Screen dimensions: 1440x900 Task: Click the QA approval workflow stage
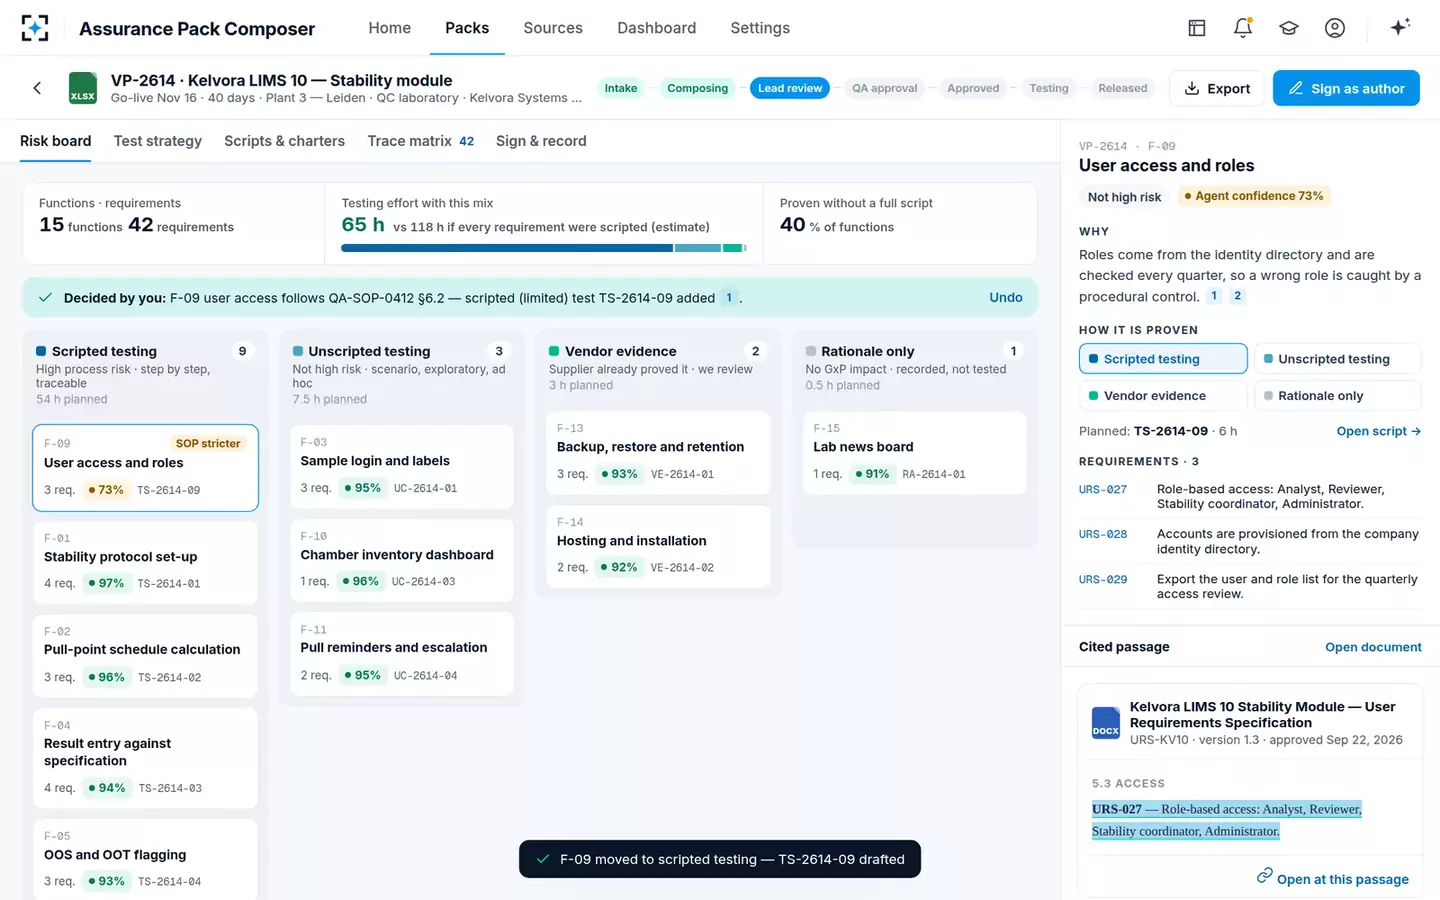884,88
